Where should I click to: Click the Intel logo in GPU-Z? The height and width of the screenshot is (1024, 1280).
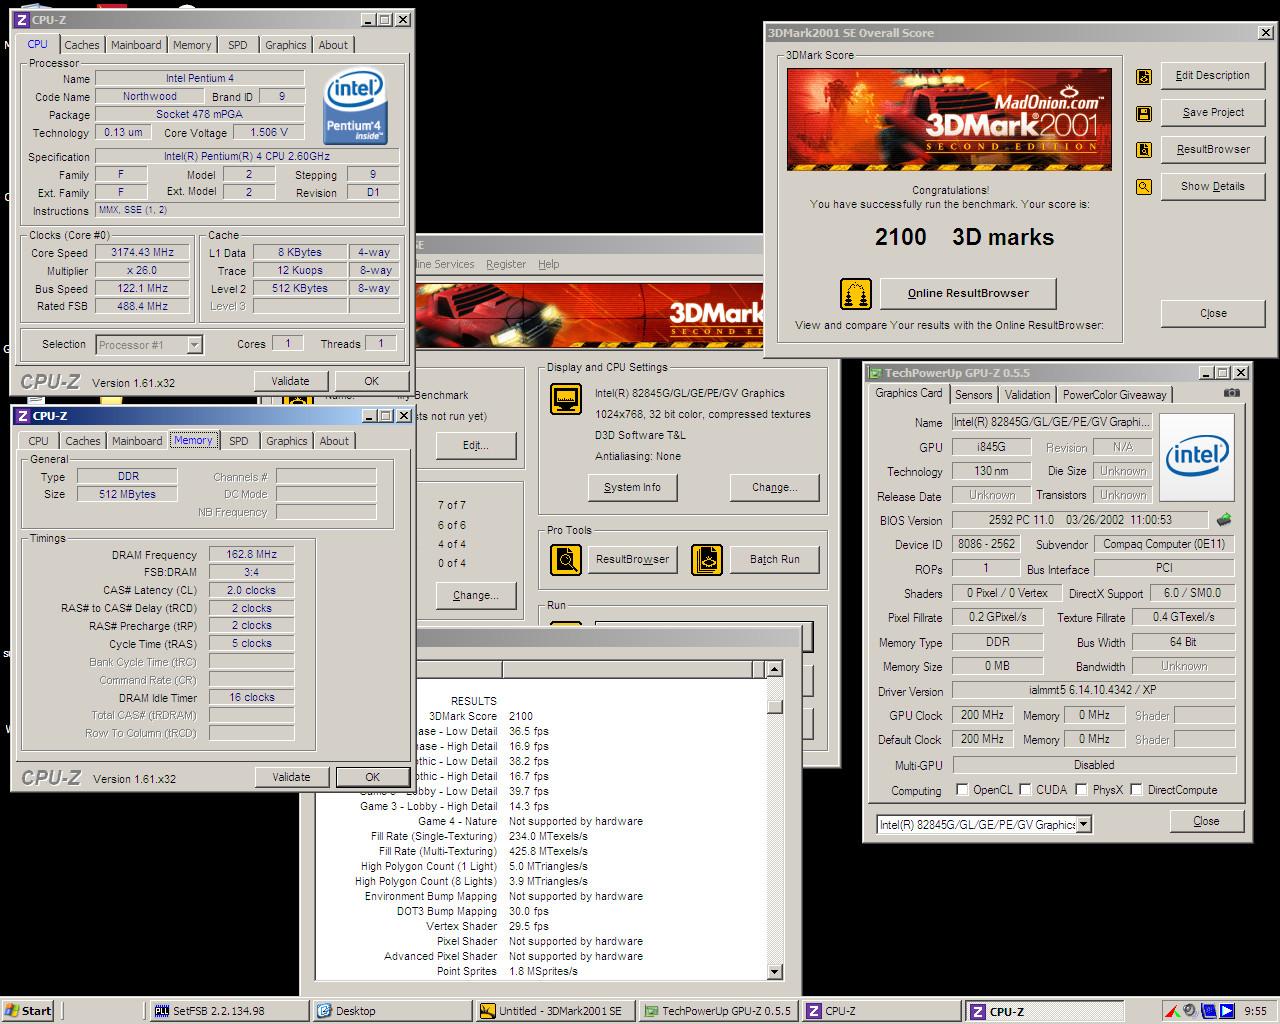1197,457
